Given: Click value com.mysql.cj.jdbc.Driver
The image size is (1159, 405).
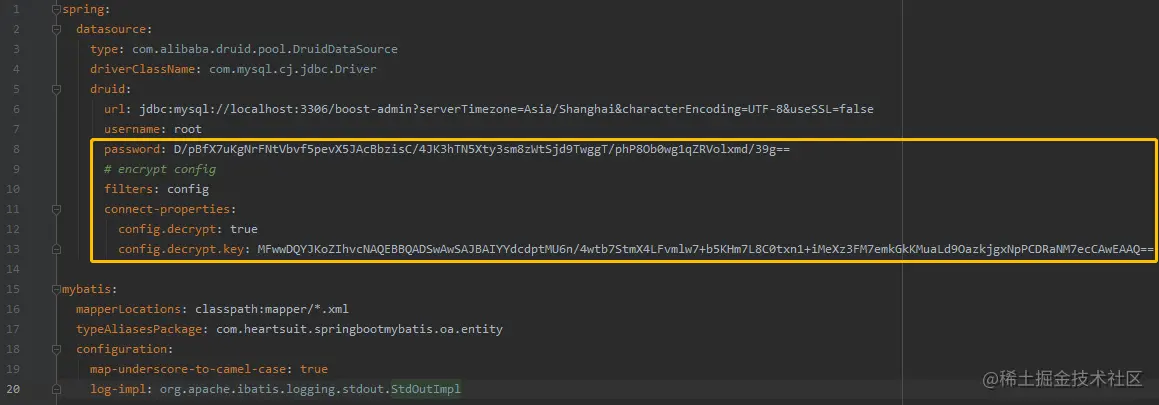Looking at the screenshot, I should point(293,69).
